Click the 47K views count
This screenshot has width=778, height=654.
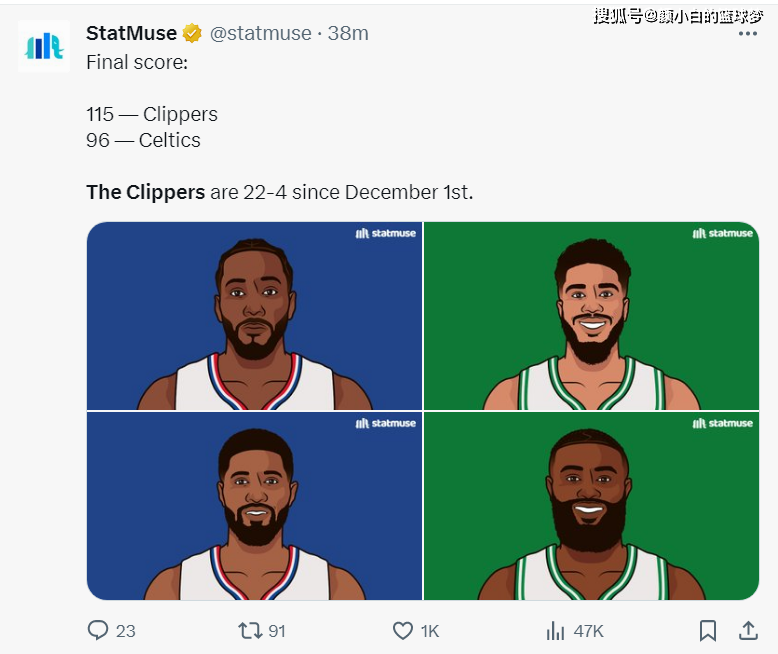pos(588,631)
